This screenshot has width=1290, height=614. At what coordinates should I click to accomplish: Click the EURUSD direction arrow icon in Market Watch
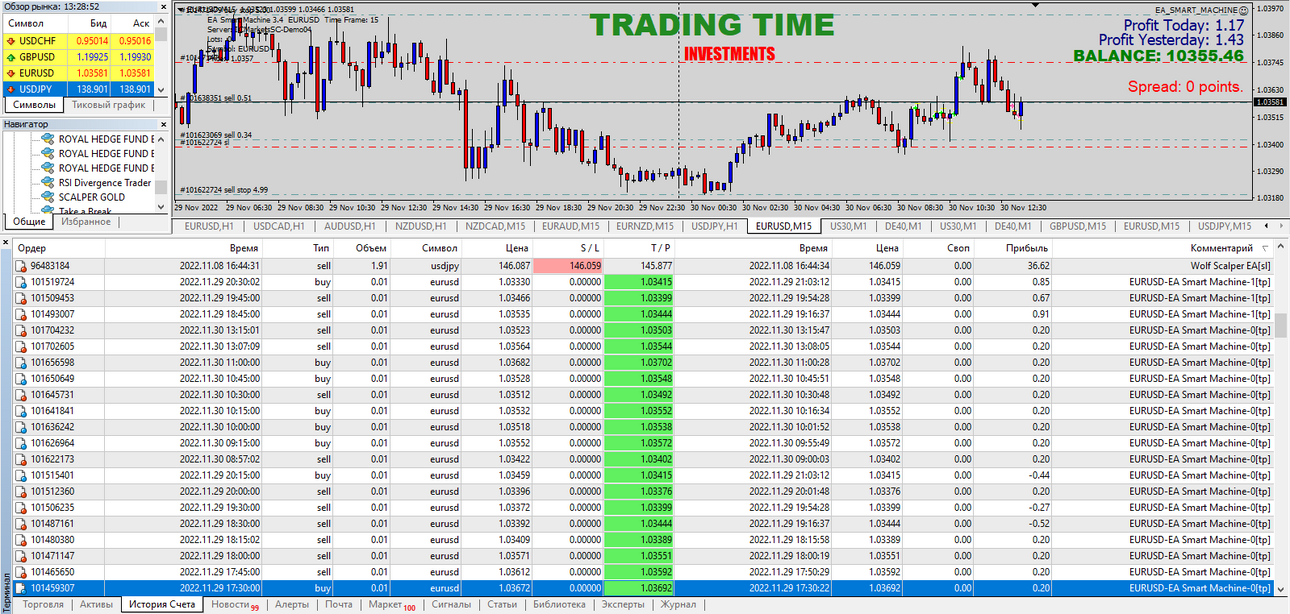pyautogui.click(x=11, y=73)
